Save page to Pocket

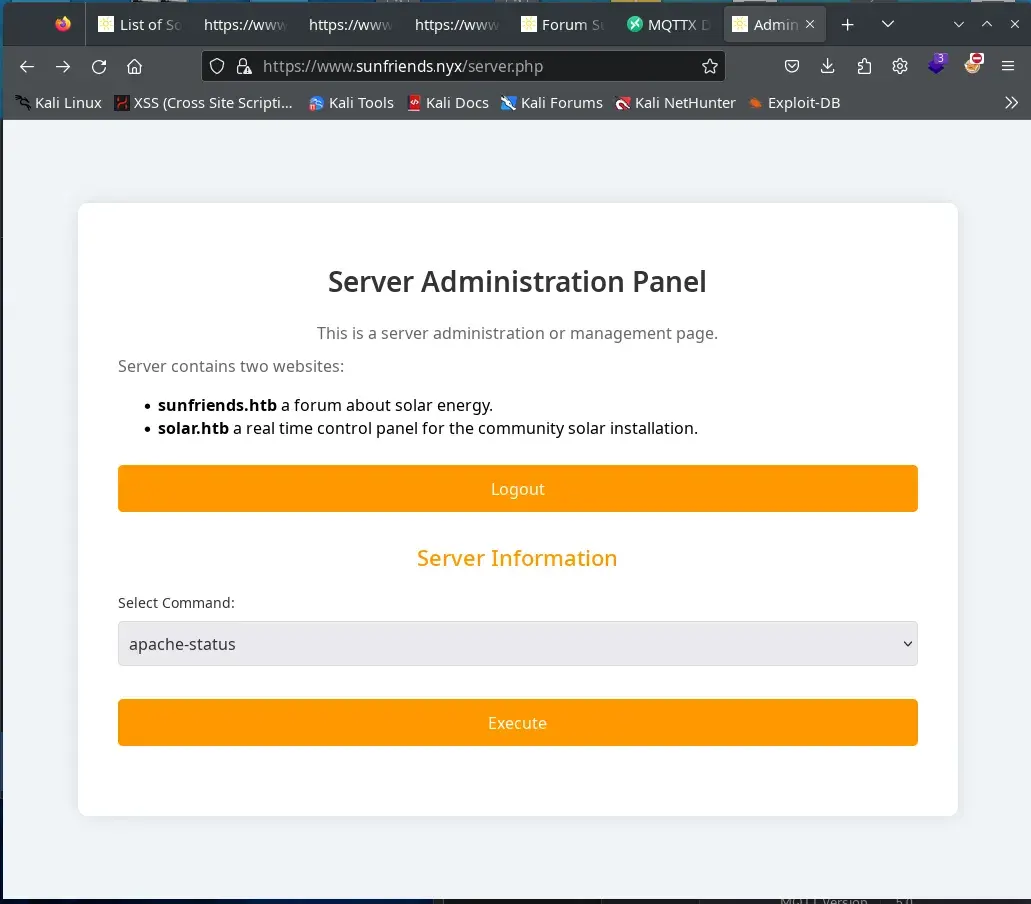(792, 66)
